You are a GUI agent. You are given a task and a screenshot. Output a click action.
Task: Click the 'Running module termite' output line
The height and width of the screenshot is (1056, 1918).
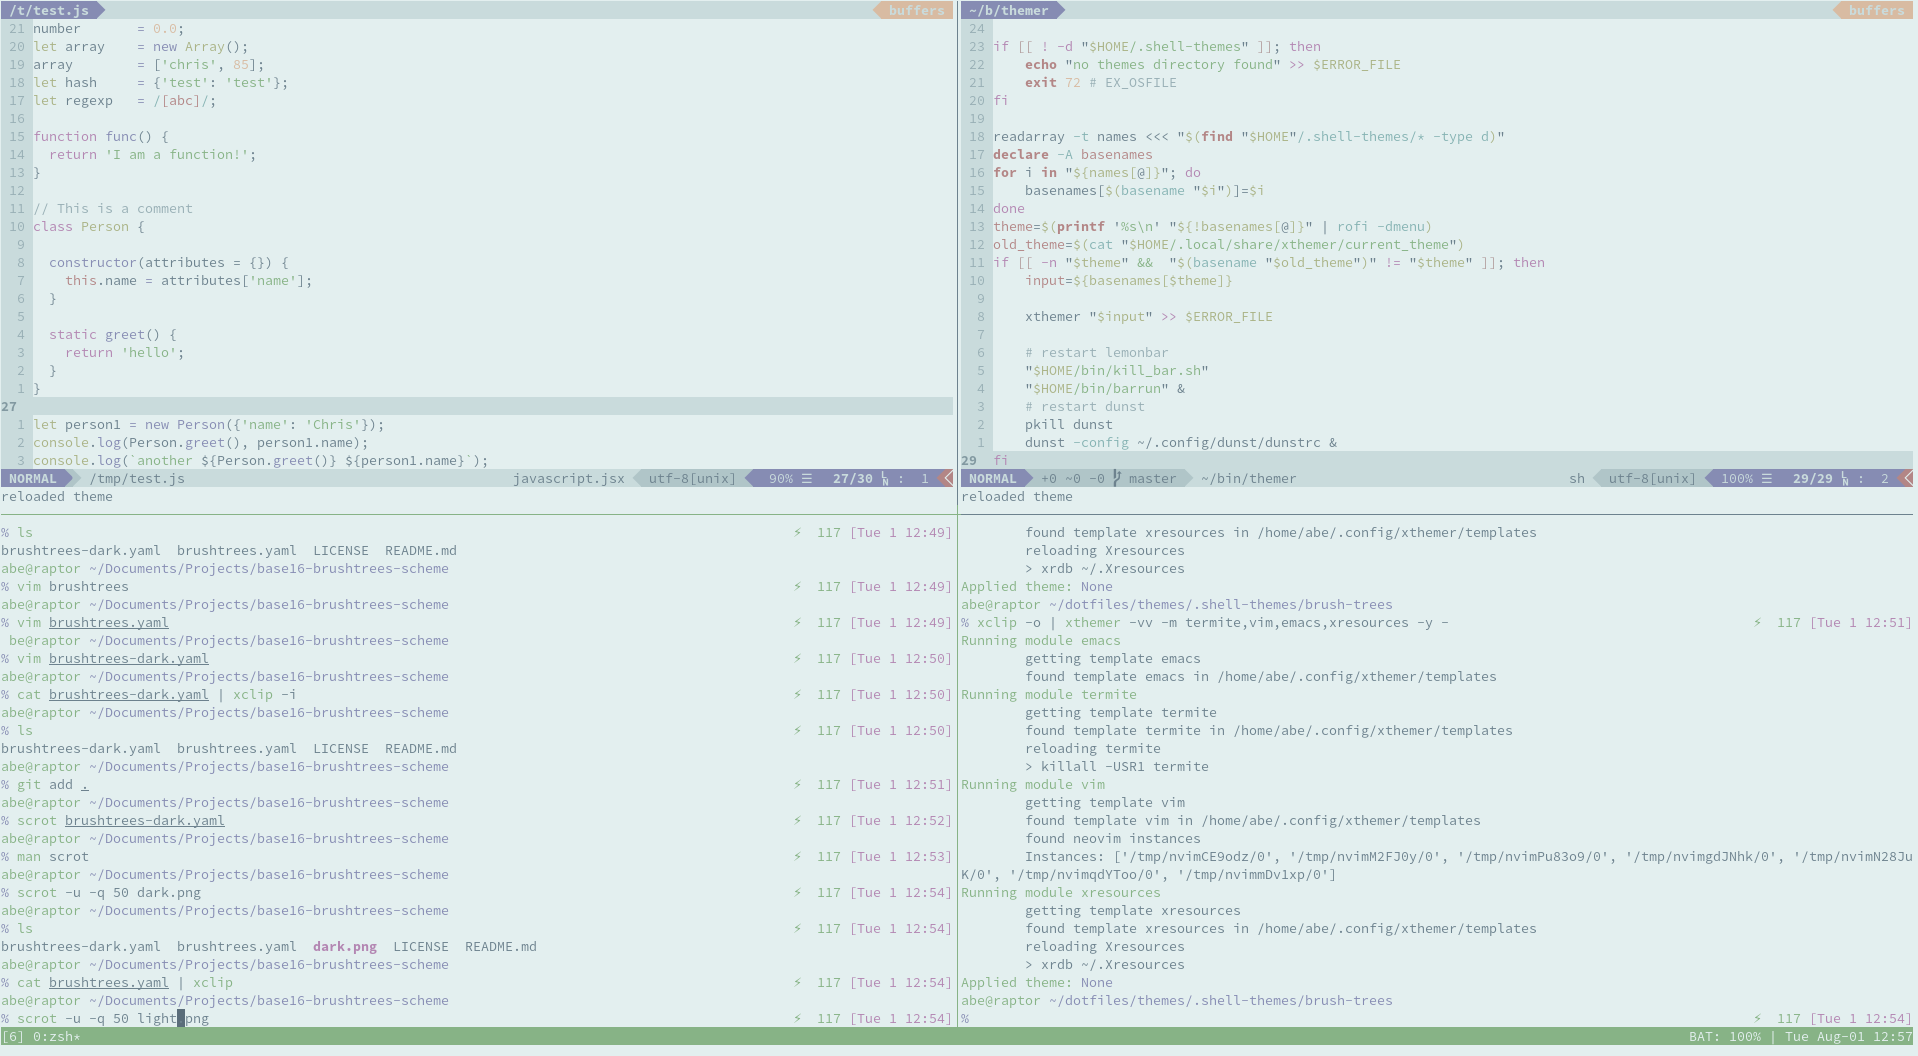tap(1049, 694)
